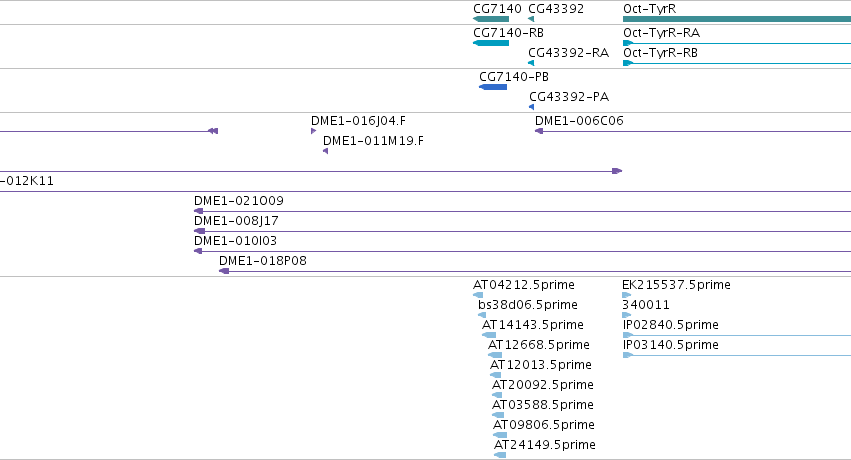Select the CG7140-RB transcript glyph
The image size is (851, 460).
point(491,43)
